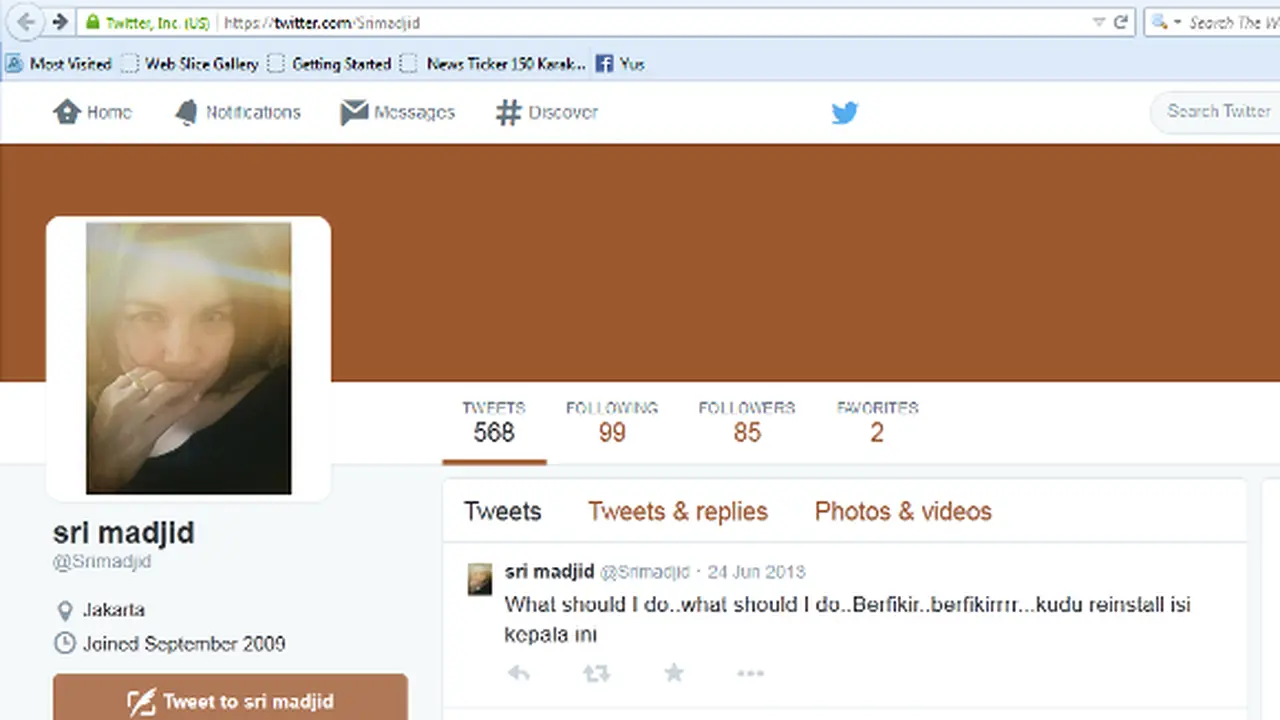The image size is (1280, 720).
Task: Click the Tweet to sri madjid button
Action: (230, 698)
